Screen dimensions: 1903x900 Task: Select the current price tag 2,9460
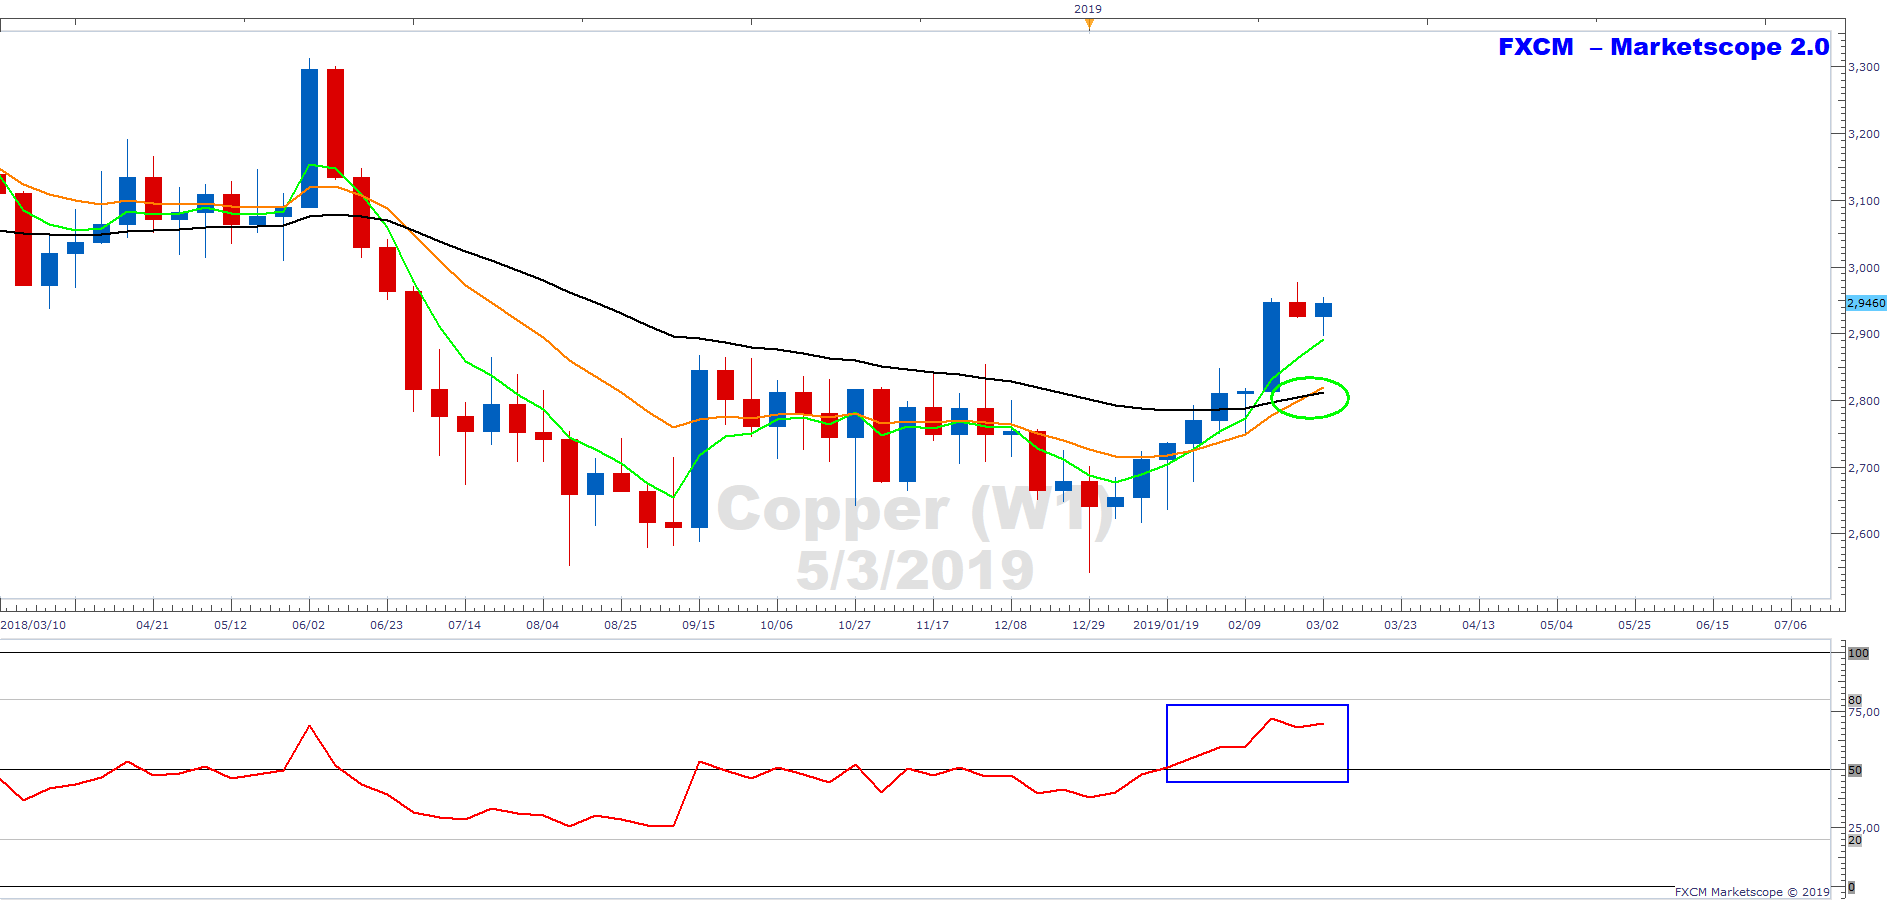click(1866, 303)
